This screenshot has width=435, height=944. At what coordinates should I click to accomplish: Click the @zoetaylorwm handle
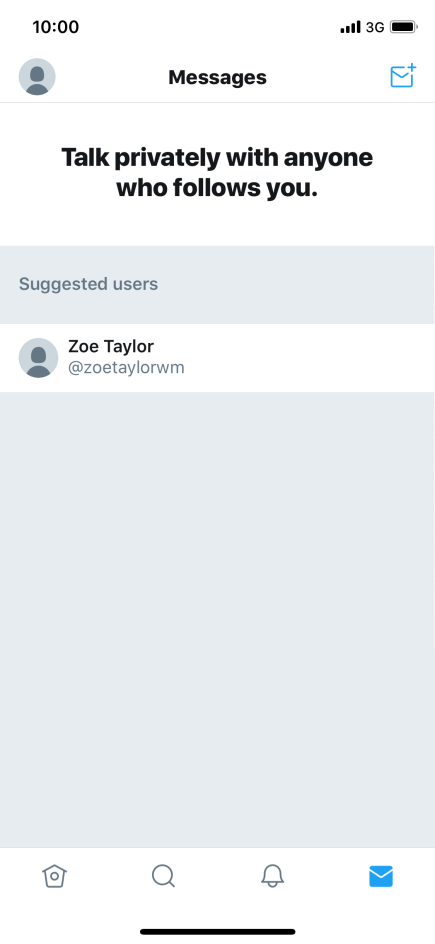click(x=126, y=368)
